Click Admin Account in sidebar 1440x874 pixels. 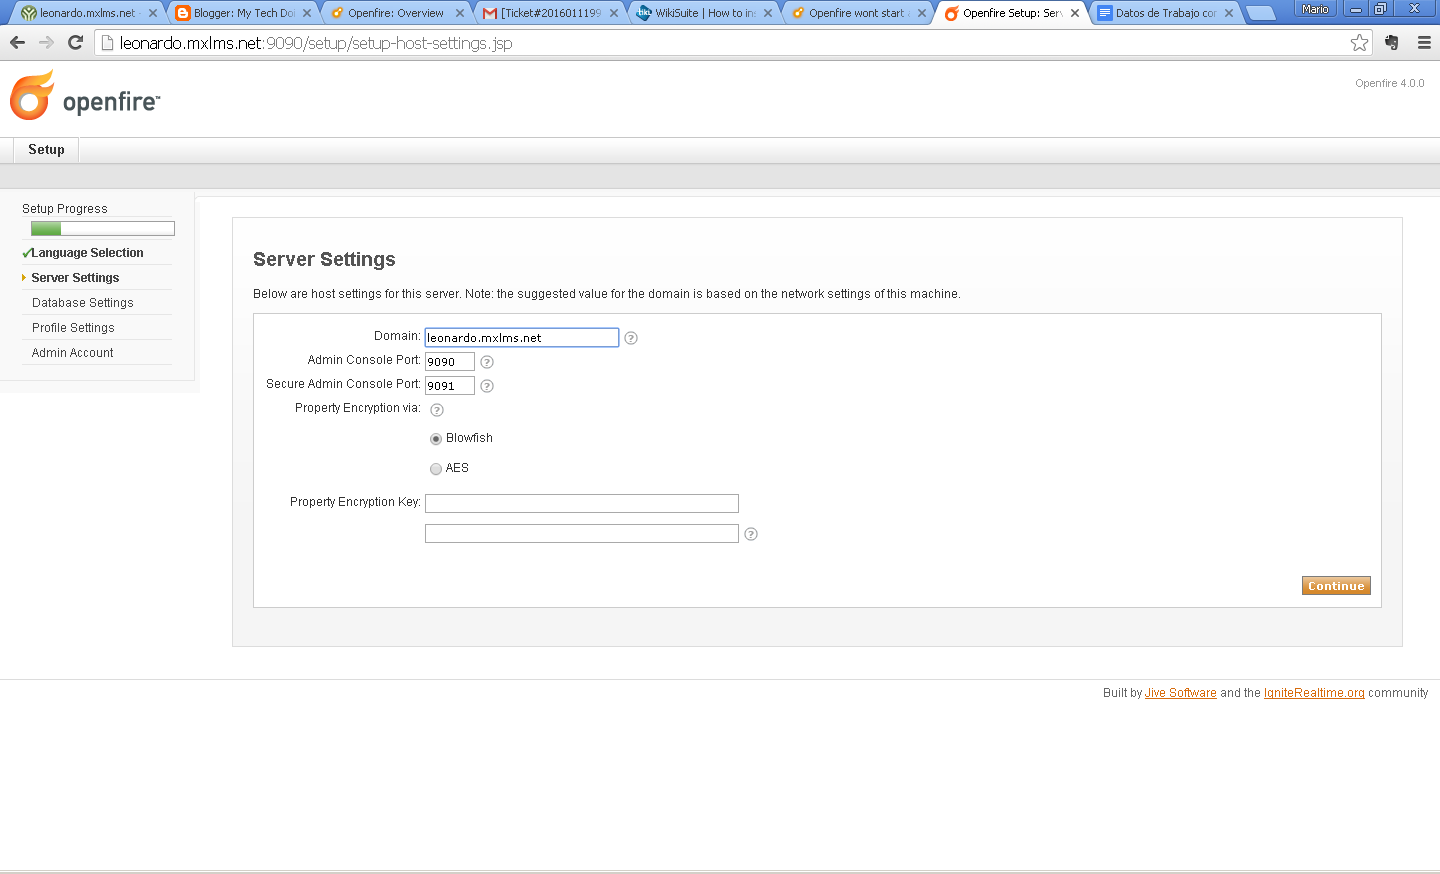coord(72,353)
